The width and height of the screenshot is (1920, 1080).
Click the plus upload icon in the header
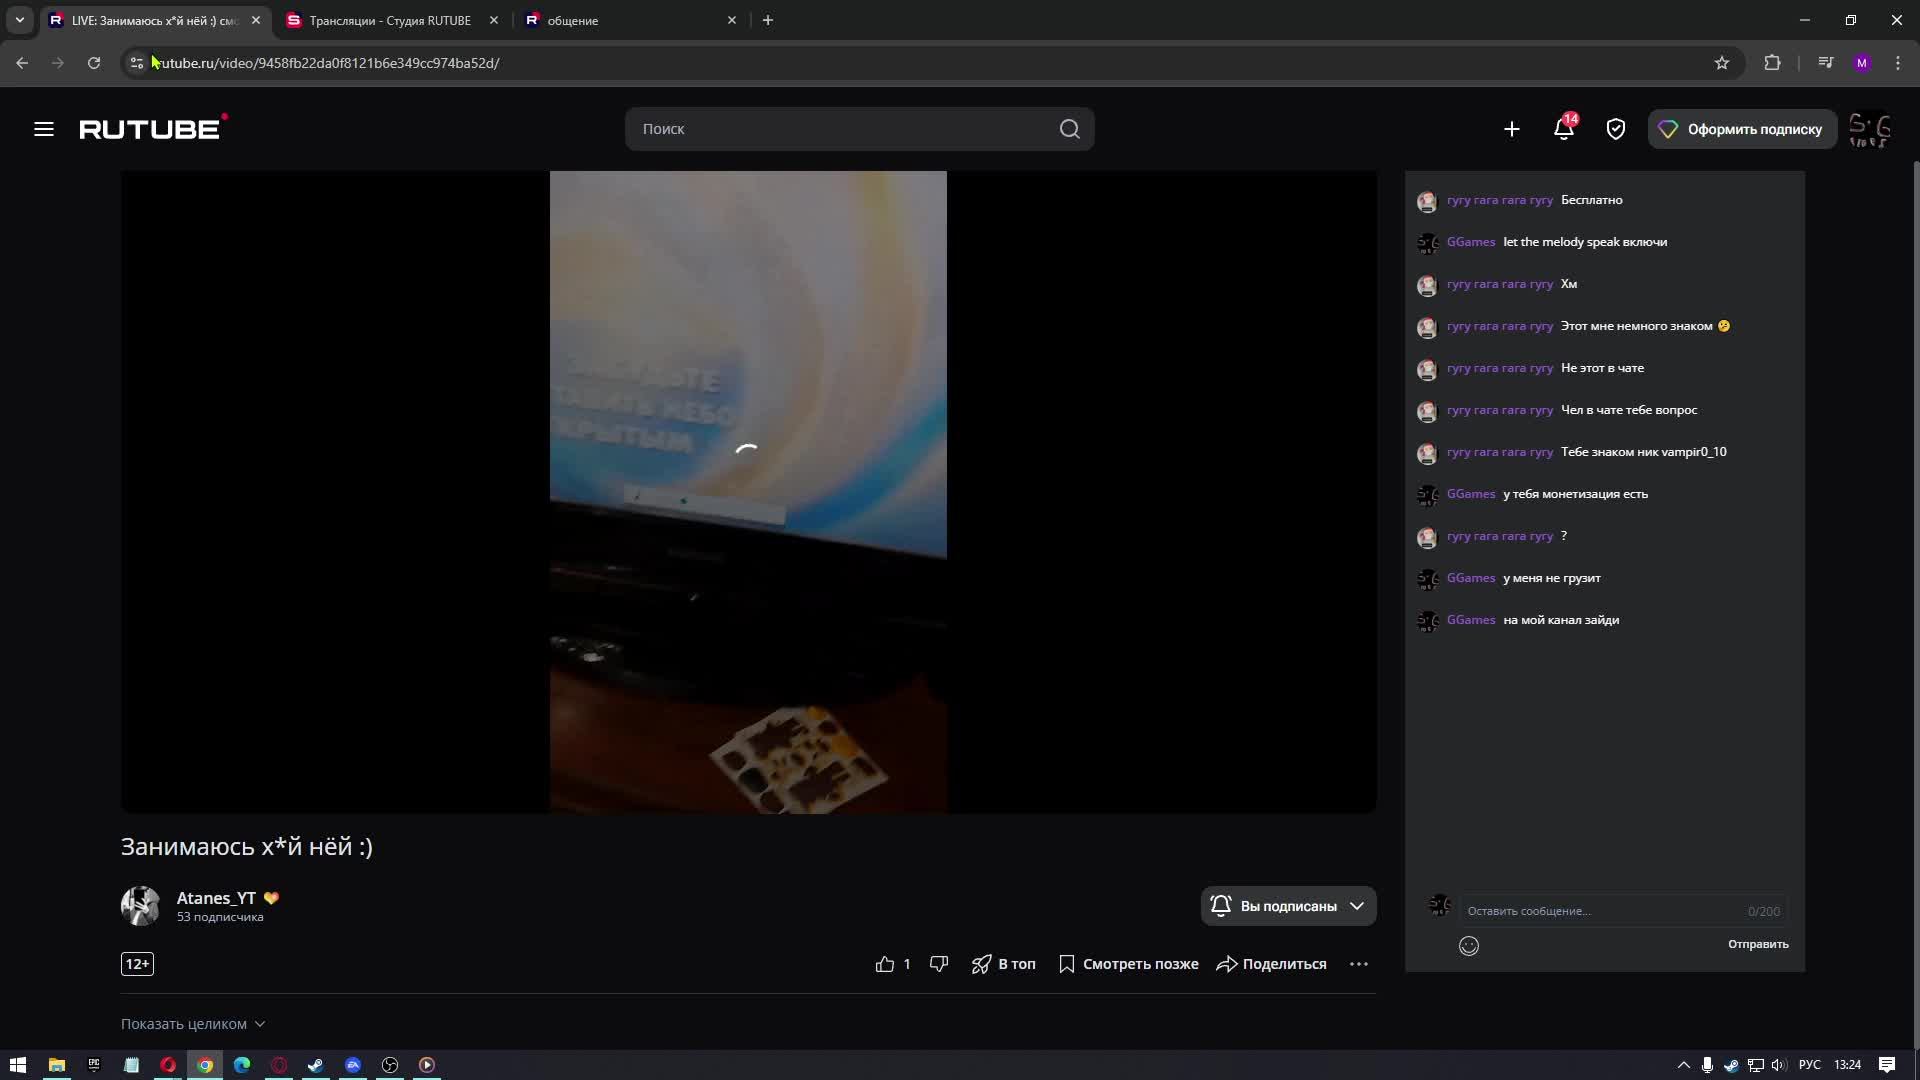point(1511,129)
